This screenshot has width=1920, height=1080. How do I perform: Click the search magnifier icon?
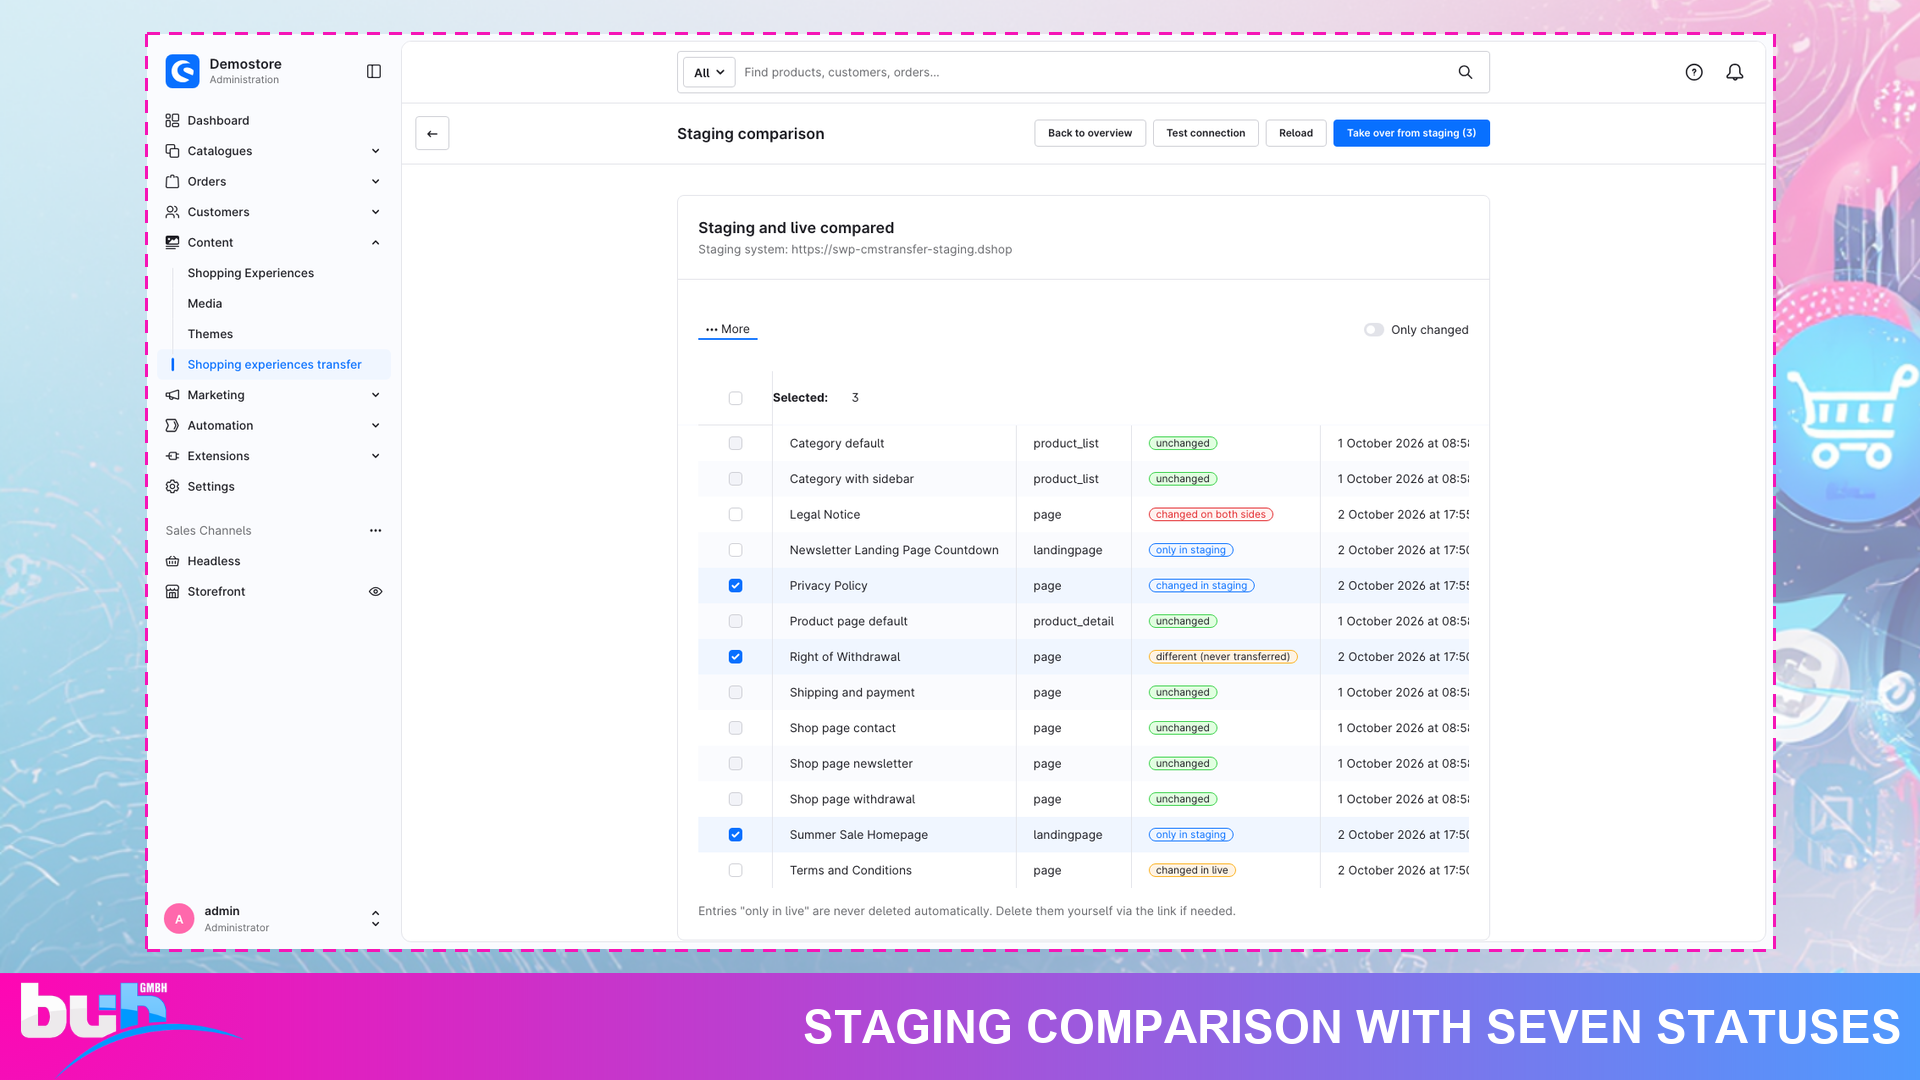[1465, 72]
